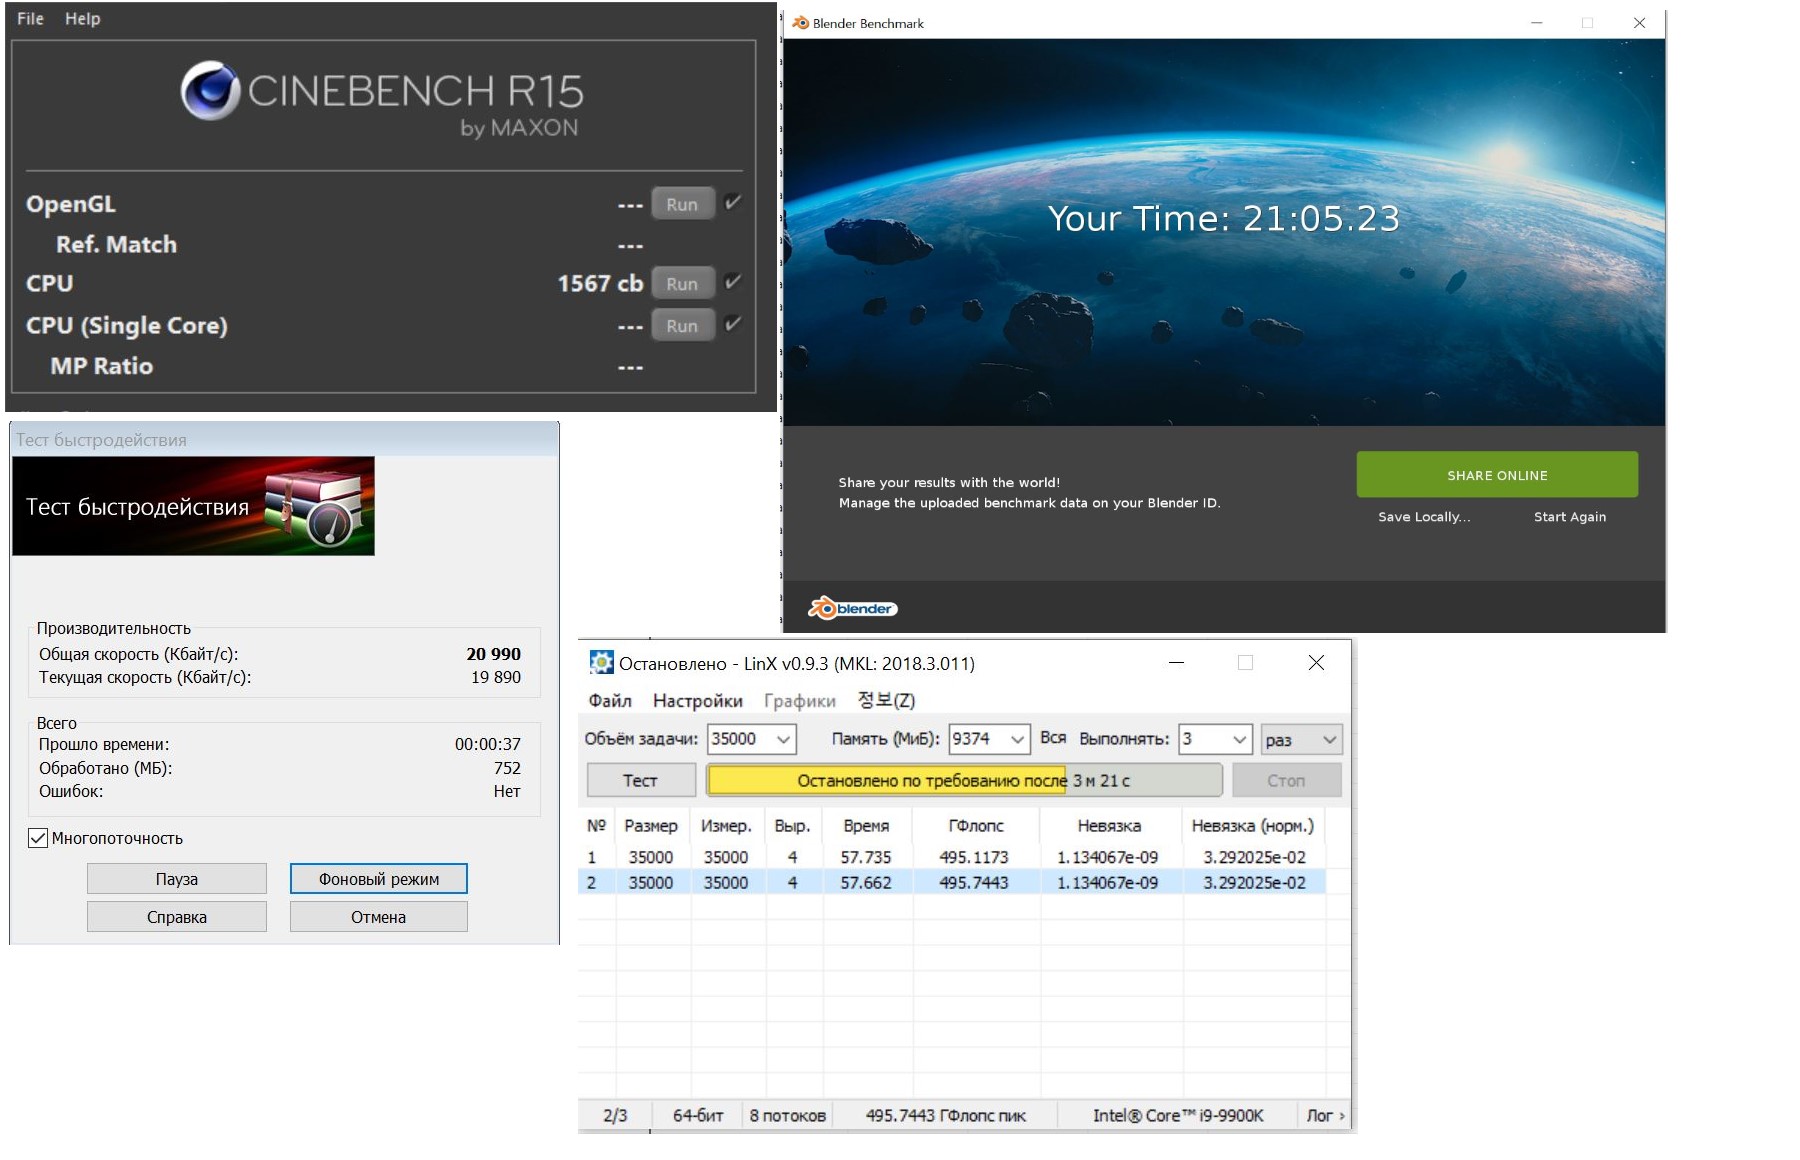The width and height of the screenshot is (1800, 1160).
Task: Open the 정보(Z) menu in LinX
Action: pyautogui.click(x=886, y=700)
